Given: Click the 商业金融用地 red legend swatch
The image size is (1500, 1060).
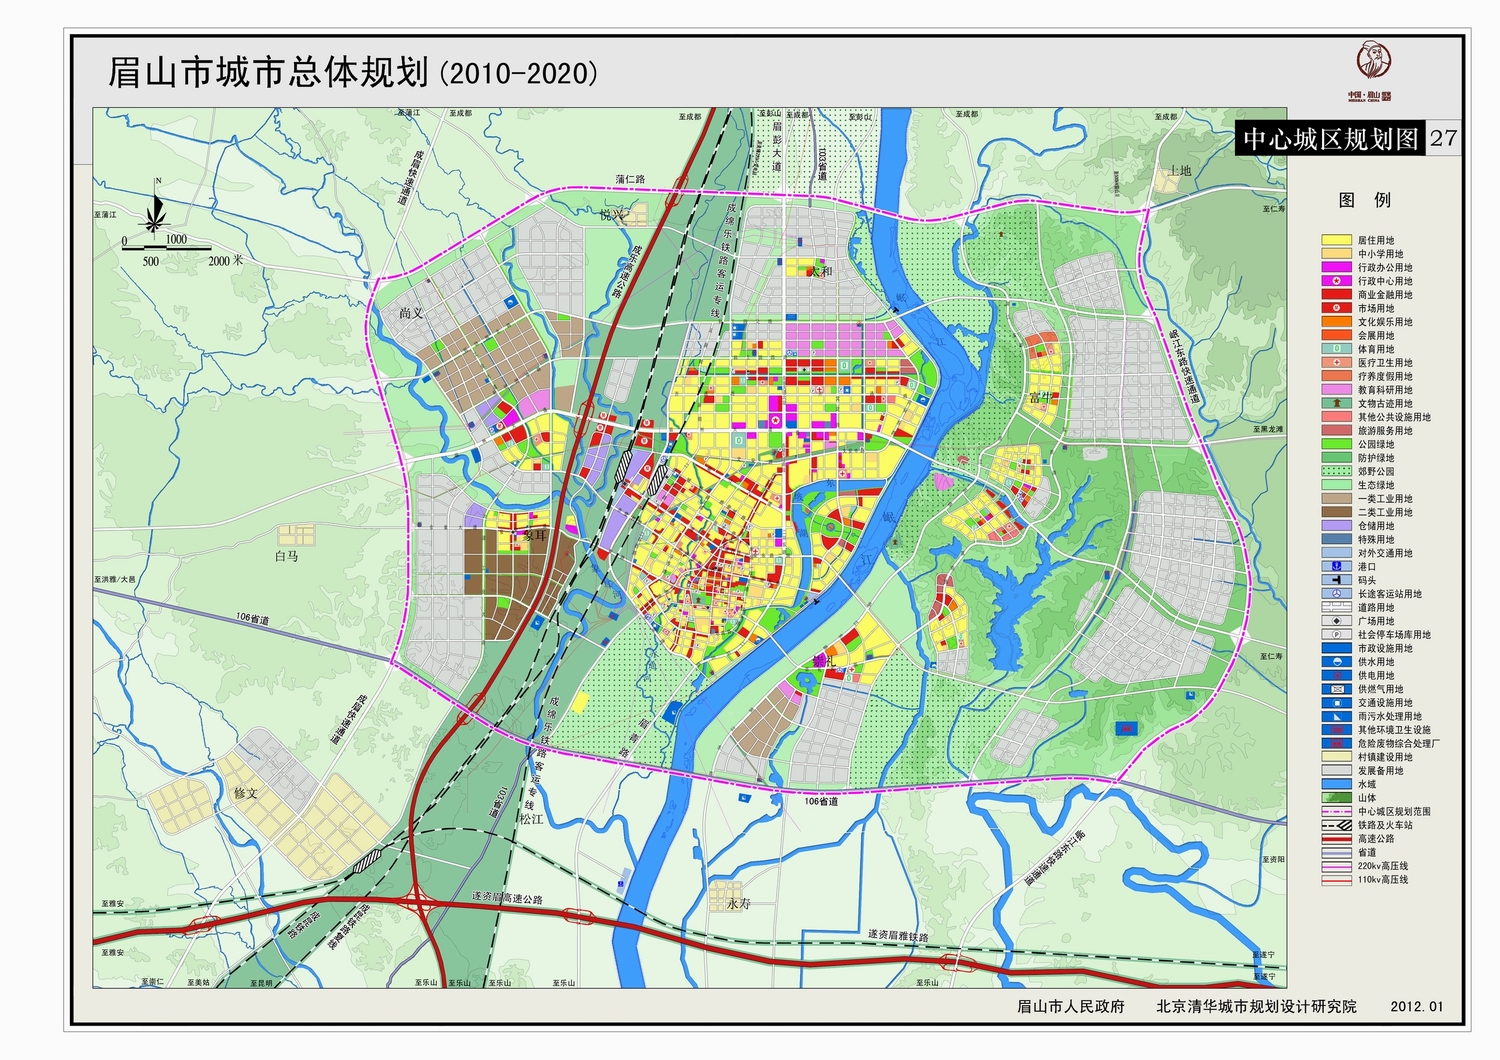Looking at the screenshot, I should coord(1336,295).
